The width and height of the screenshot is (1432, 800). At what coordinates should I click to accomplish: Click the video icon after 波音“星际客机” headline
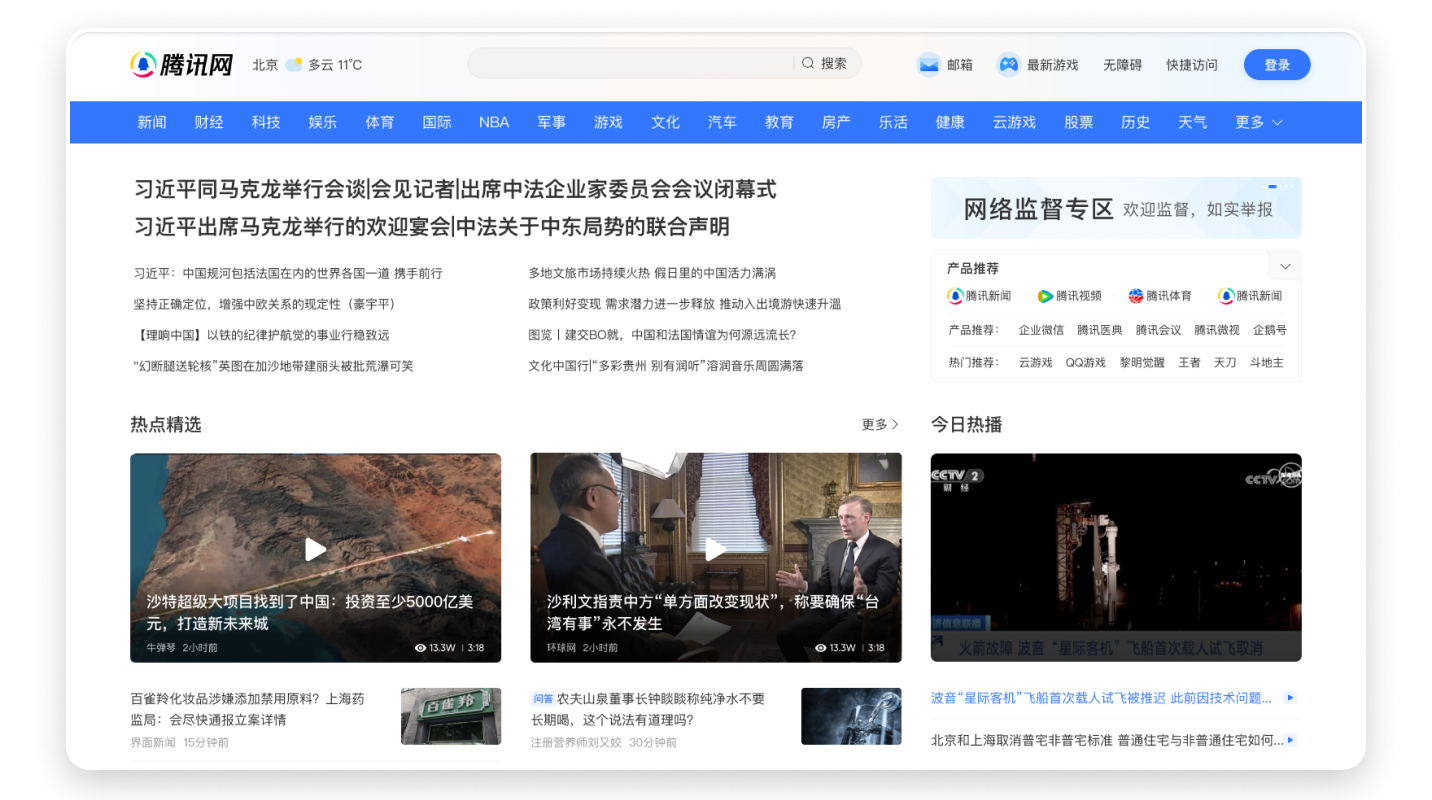1290,698
